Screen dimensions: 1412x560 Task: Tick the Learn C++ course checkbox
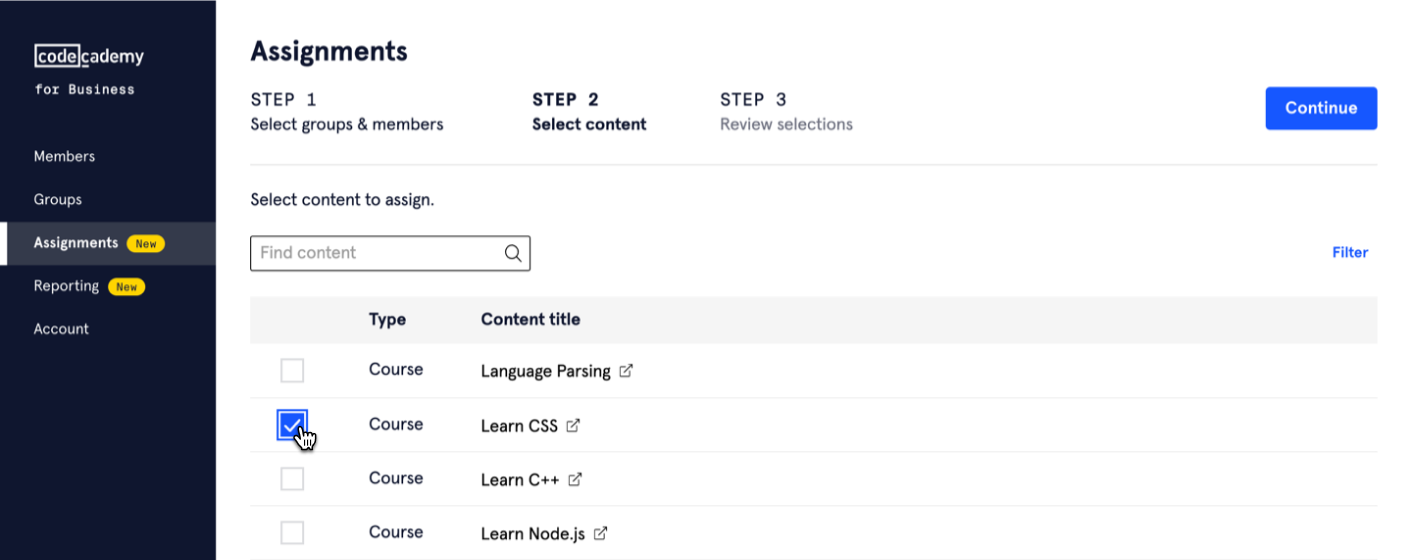tap(292, 479)
